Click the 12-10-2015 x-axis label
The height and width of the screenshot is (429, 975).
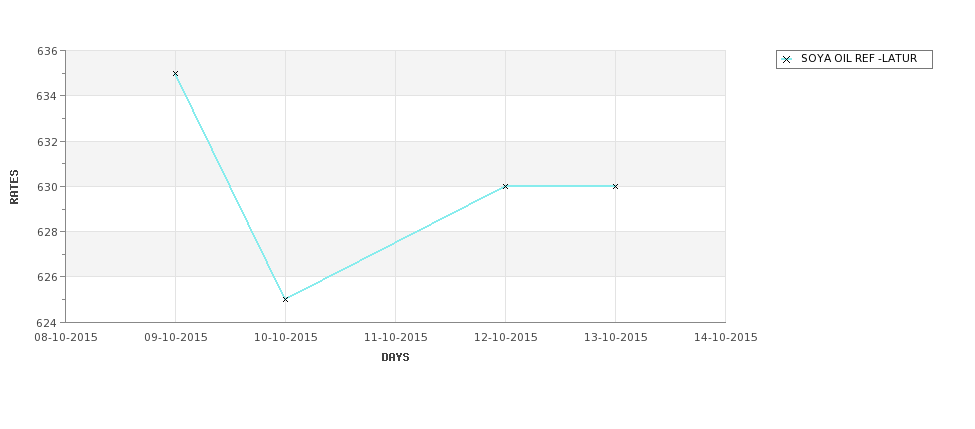506,338
